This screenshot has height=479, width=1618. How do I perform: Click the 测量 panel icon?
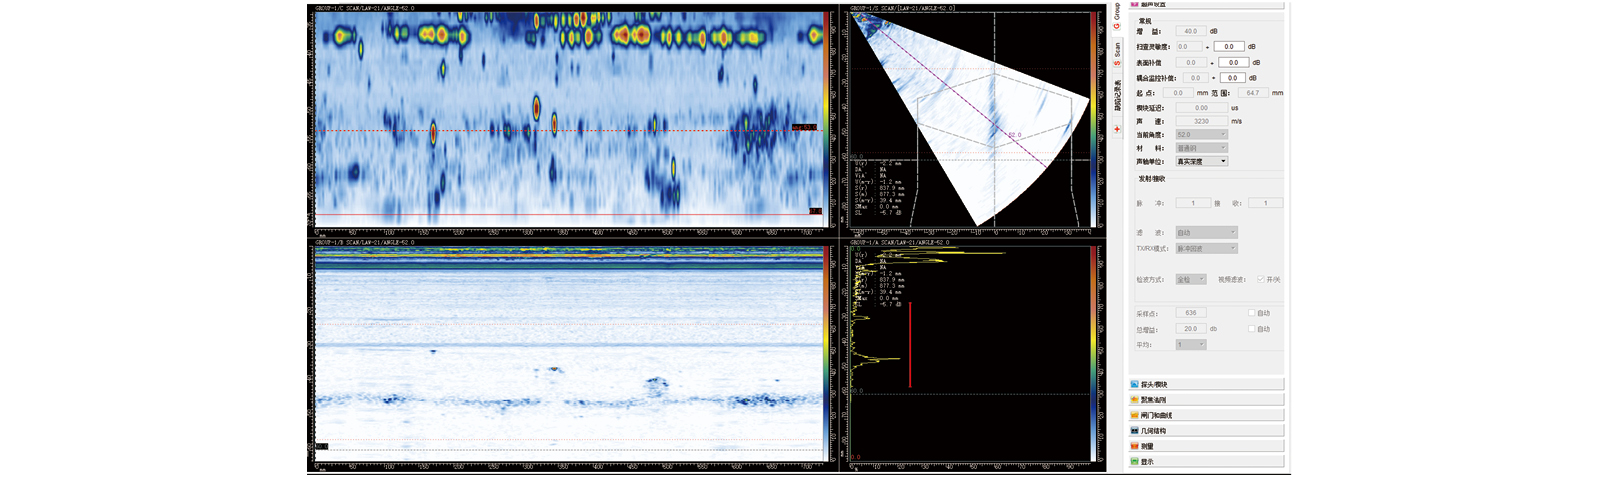pos(1135,447)
